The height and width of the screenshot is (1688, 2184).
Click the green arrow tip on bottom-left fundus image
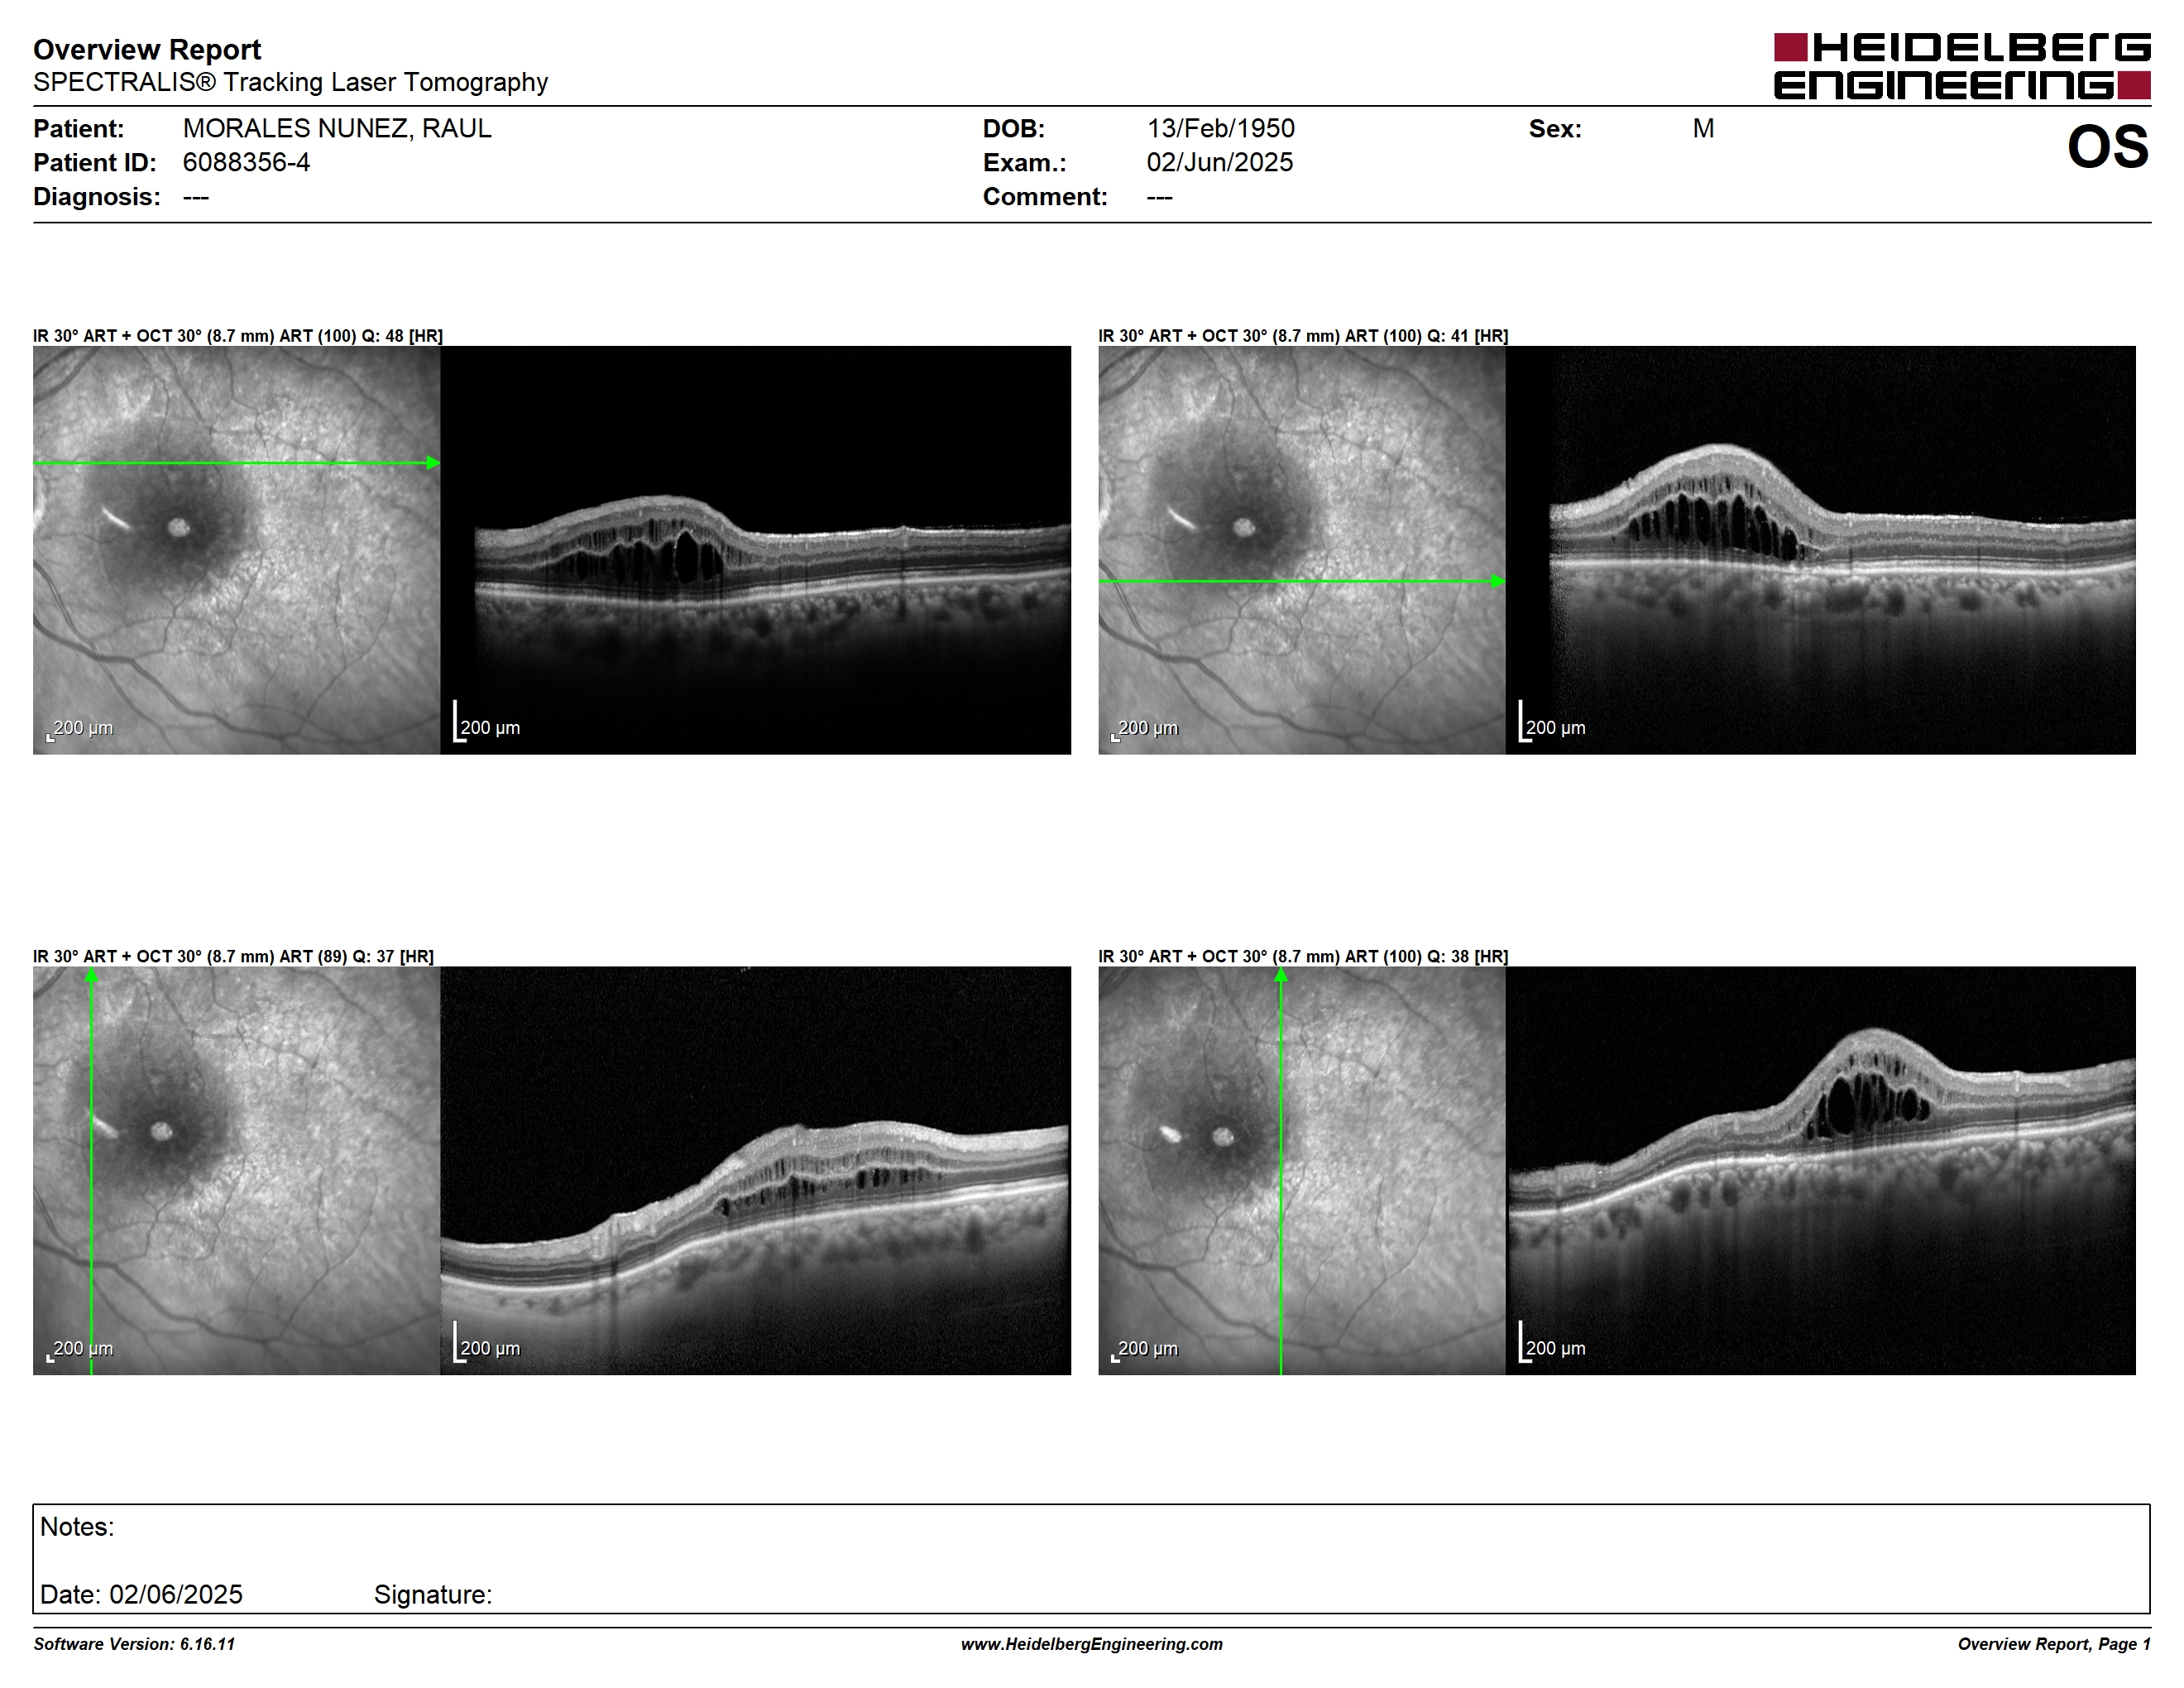91,975
